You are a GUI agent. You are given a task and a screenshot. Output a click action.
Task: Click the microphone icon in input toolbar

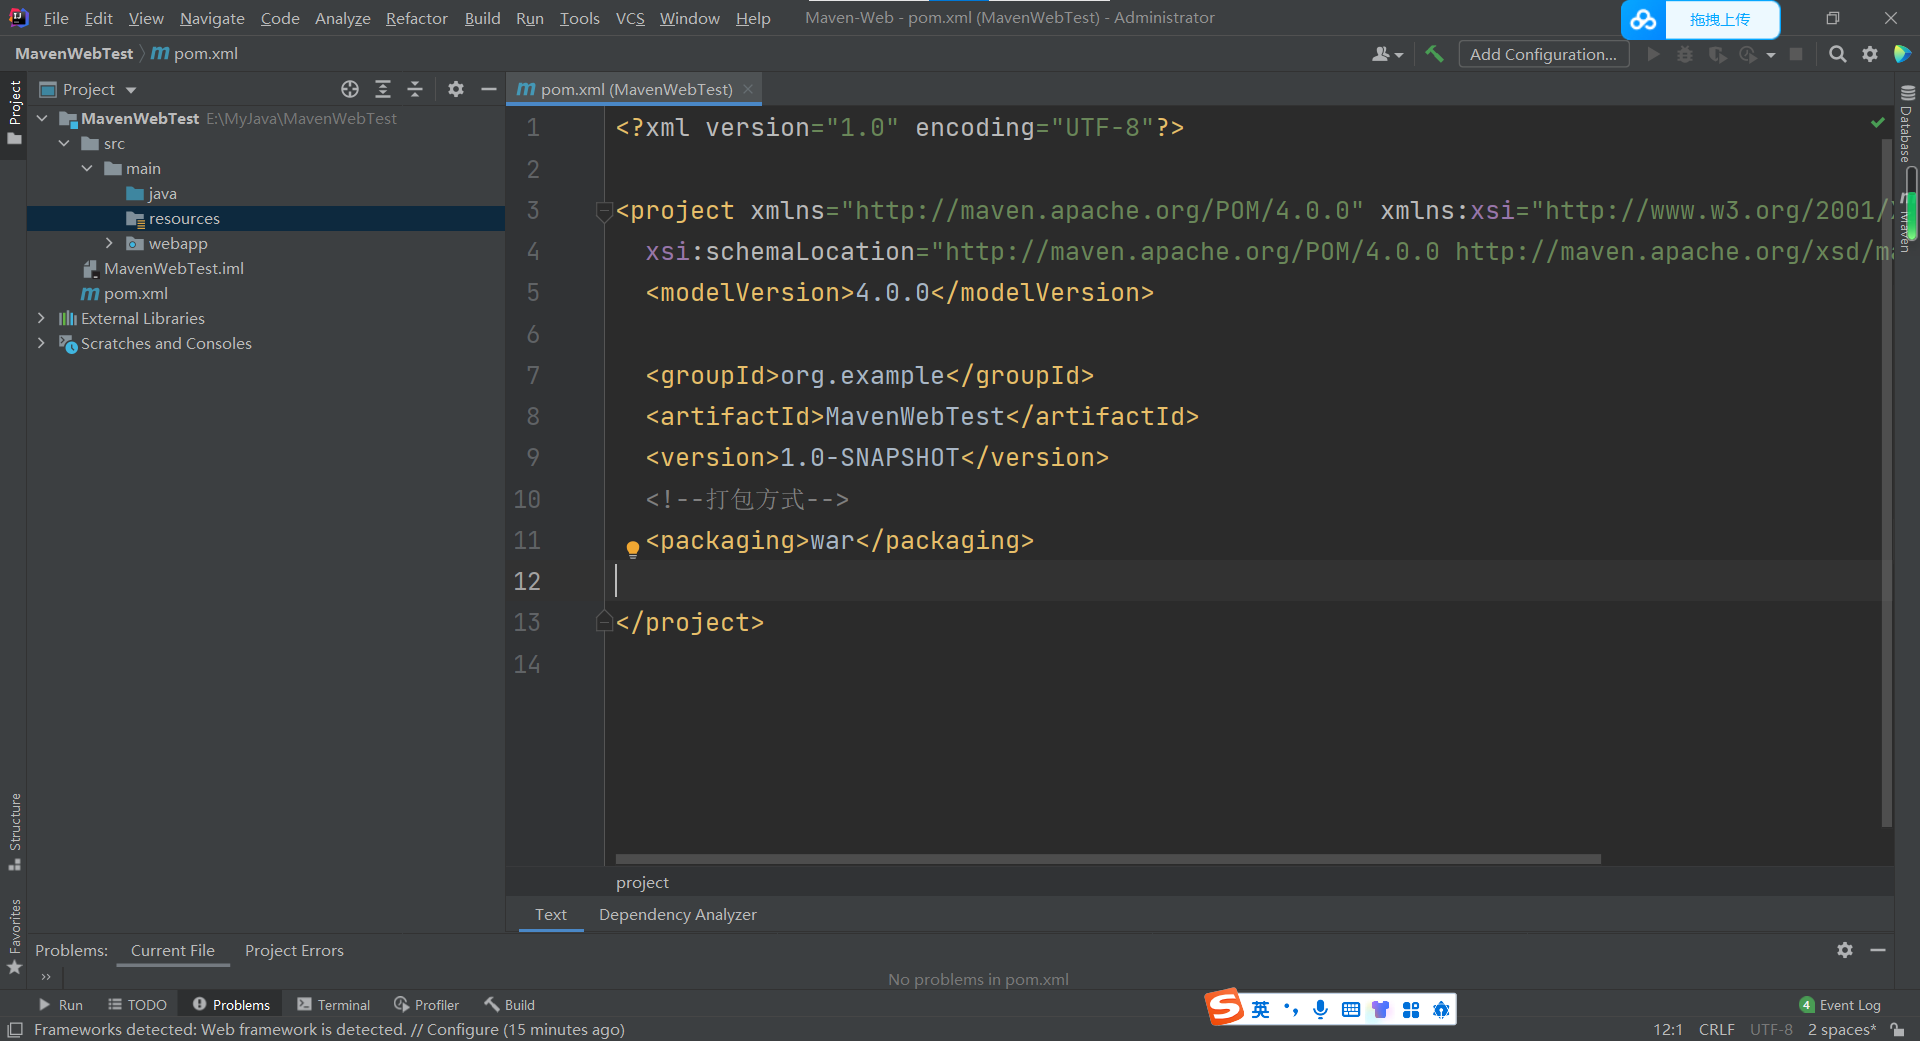coord(1320,1009)
